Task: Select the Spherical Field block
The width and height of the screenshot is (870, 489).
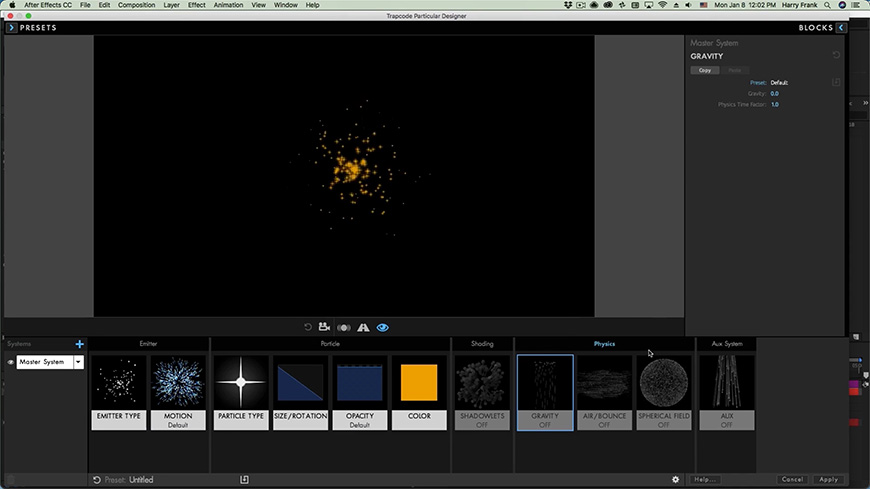Action: coord(664,392)
